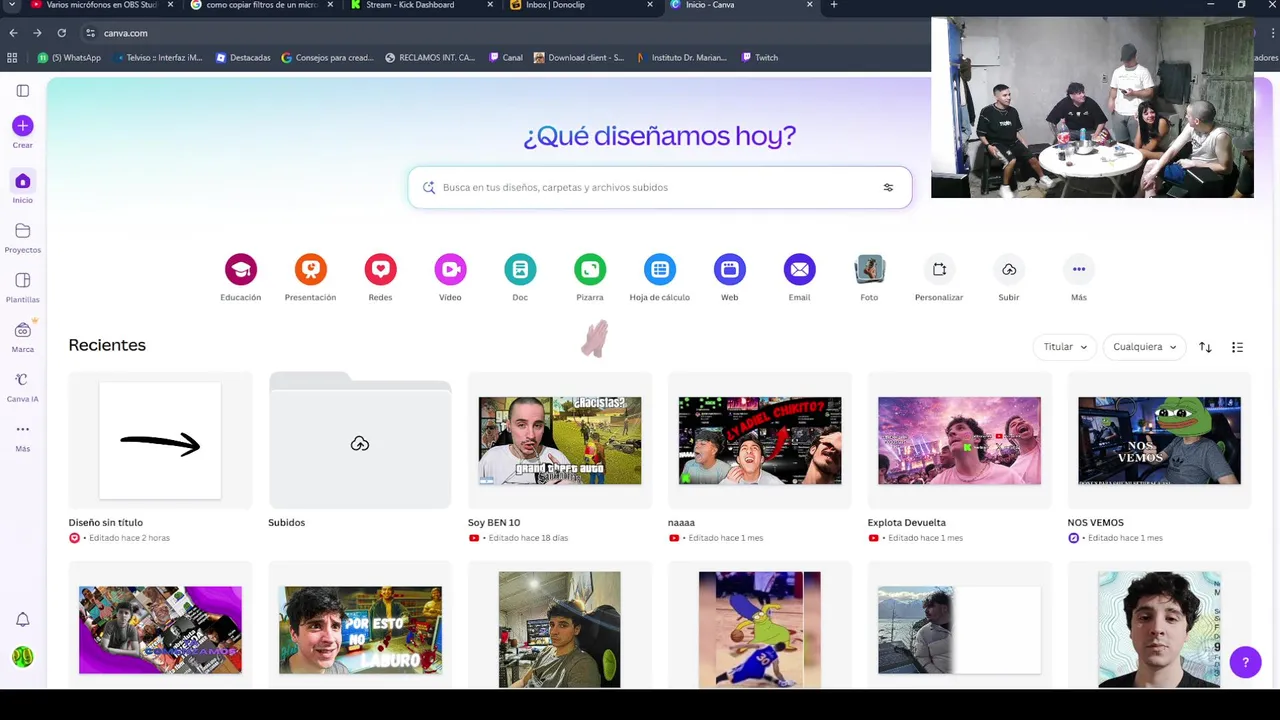The width and height of the screenshot is (1280, 720).
Task: Expand the Titular filter dropdown
Action: point(1064,347)
